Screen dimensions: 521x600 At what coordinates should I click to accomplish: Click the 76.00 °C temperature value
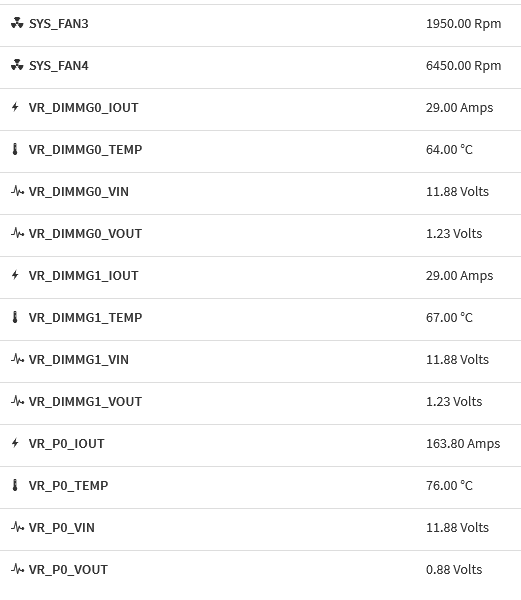click(449, 485)
